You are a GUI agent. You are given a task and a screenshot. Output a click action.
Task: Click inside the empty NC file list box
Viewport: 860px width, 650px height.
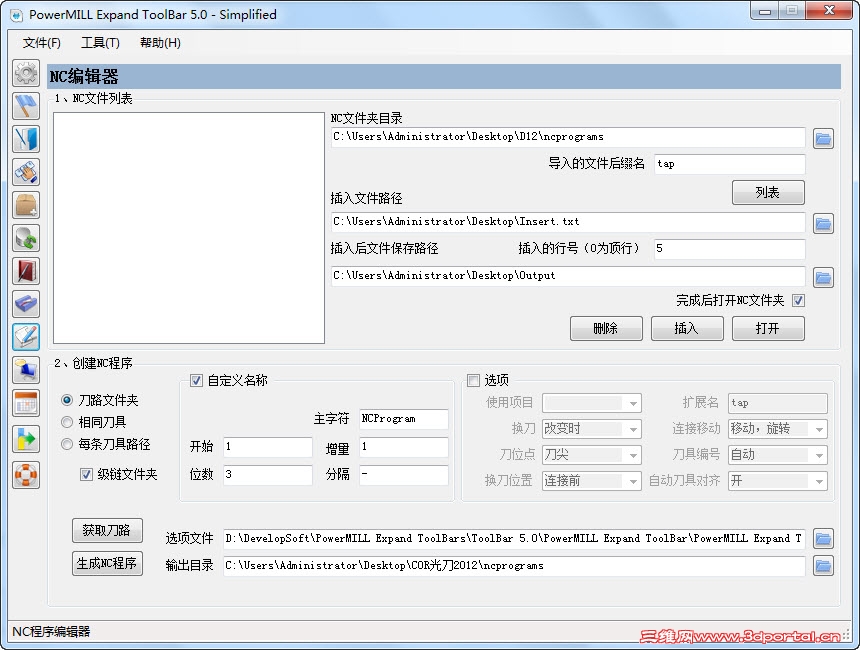coord(189,228)
